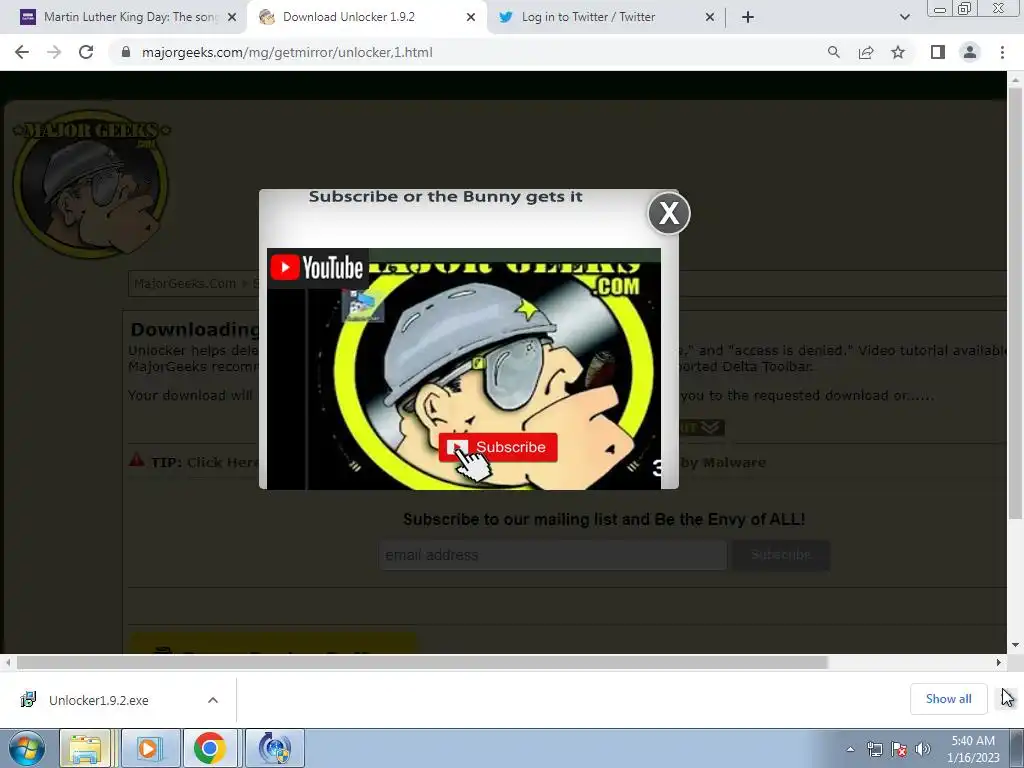Click the red Subscribe button in video
This screenshot has height=768, width=1024.
(x=498, y=447)
